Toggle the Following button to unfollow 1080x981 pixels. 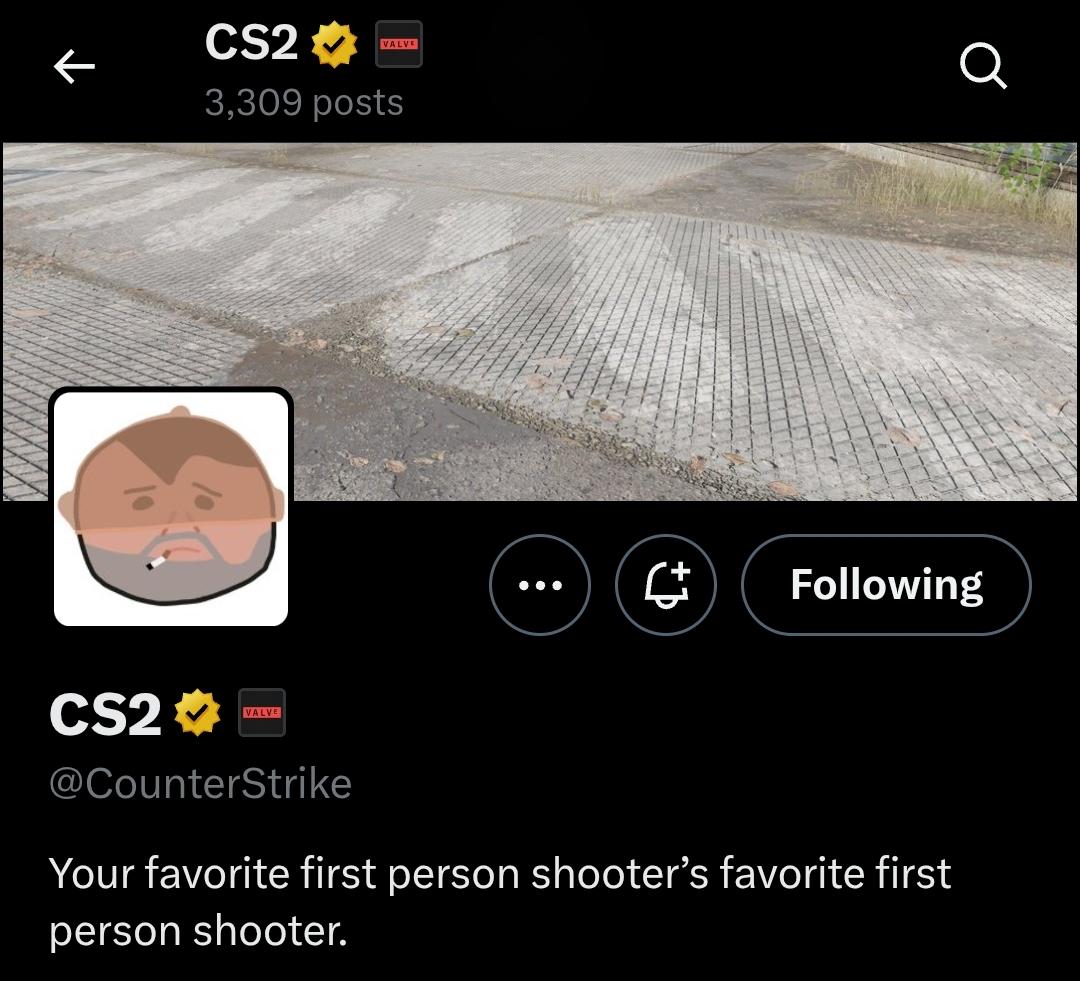(x=886, y=585)
